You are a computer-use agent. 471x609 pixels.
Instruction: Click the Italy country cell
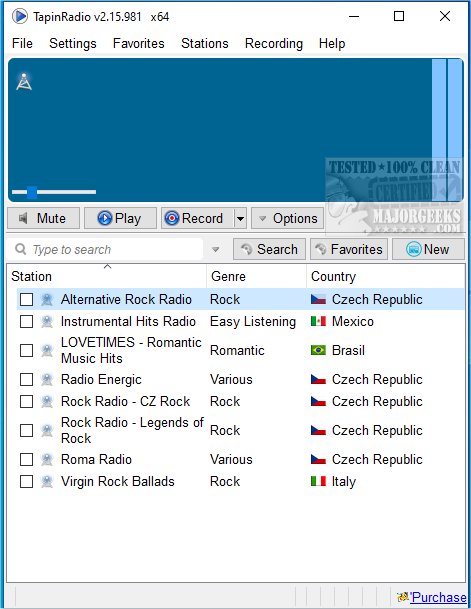coord(344,482)
